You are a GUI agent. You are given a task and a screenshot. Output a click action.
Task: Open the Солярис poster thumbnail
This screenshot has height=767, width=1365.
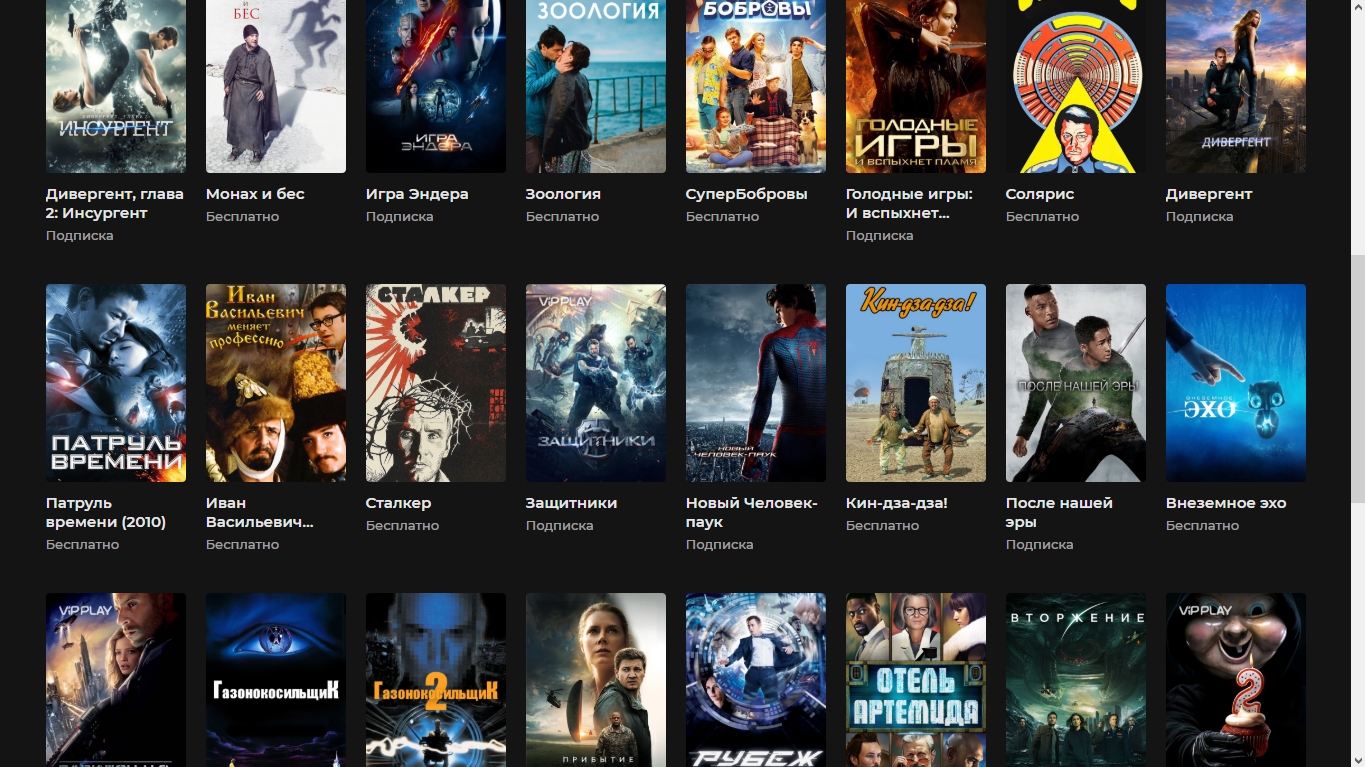click(x=1076, y=86)
